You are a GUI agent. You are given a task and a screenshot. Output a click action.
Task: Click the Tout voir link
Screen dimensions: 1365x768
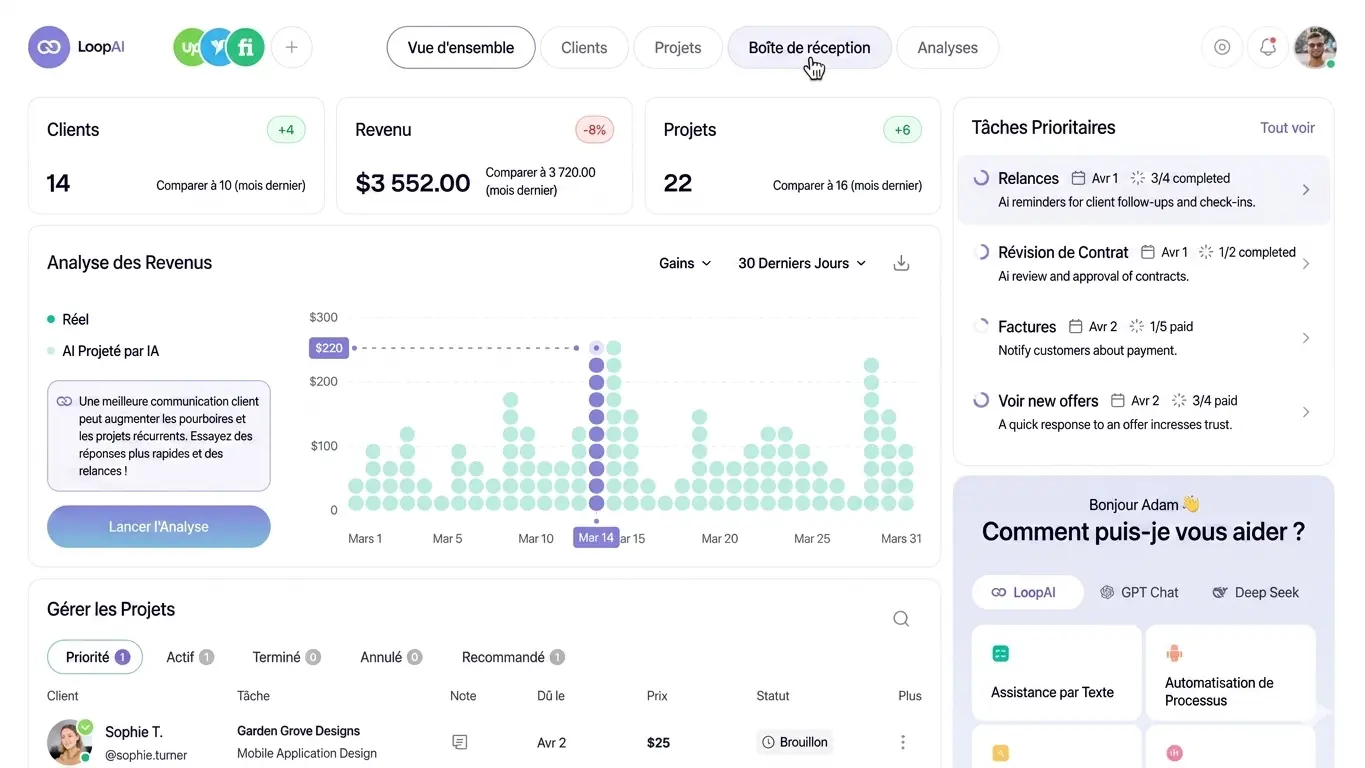1287,128
